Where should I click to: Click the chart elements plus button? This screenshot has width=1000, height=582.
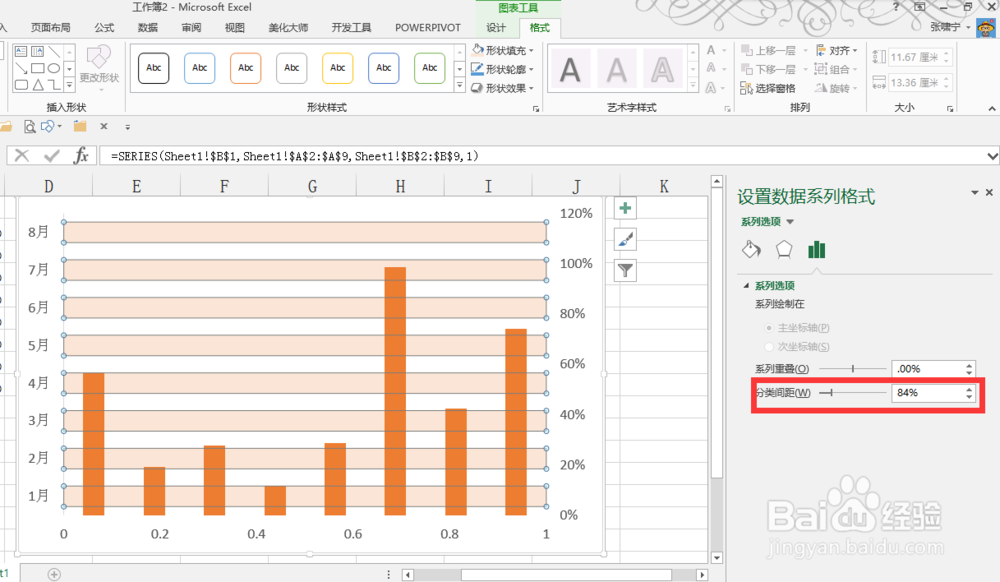(626, 208)
